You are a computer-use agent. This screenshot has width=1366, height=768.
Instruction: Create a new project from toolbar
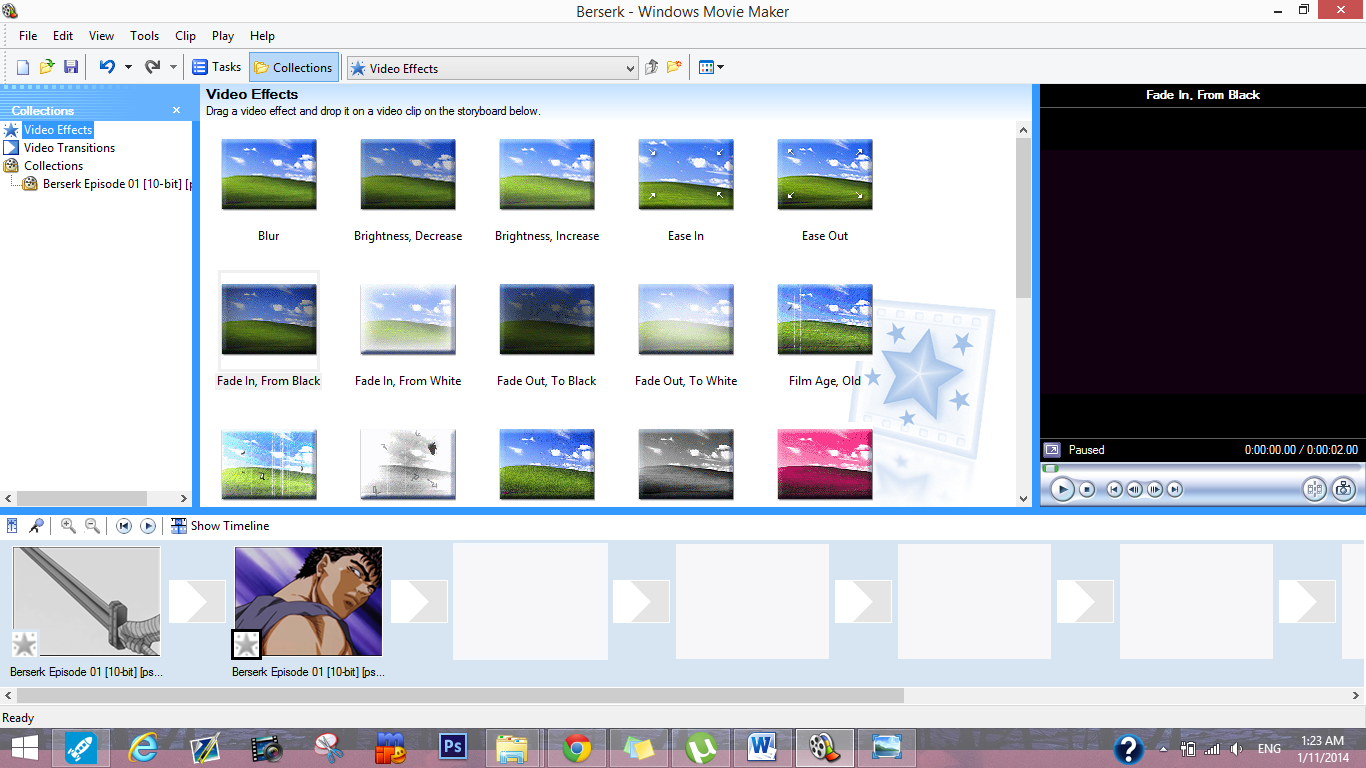pyautogui.click(x=23, y=67)
